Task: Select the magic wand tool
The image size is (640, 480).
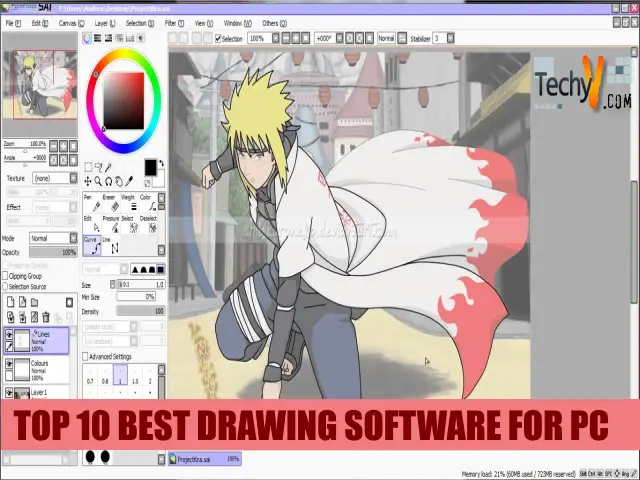Action: click(x=109, y=167)
